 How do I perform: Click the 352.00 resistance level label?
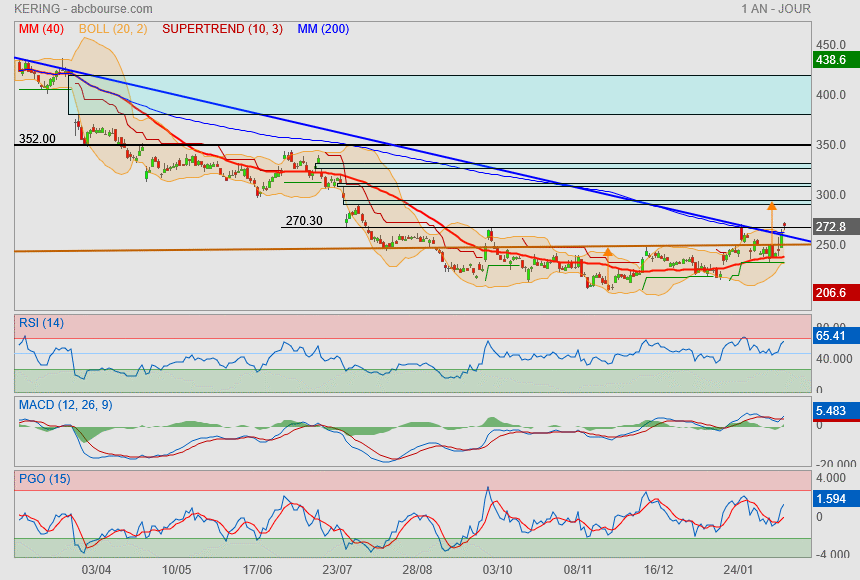coord(37,138)
